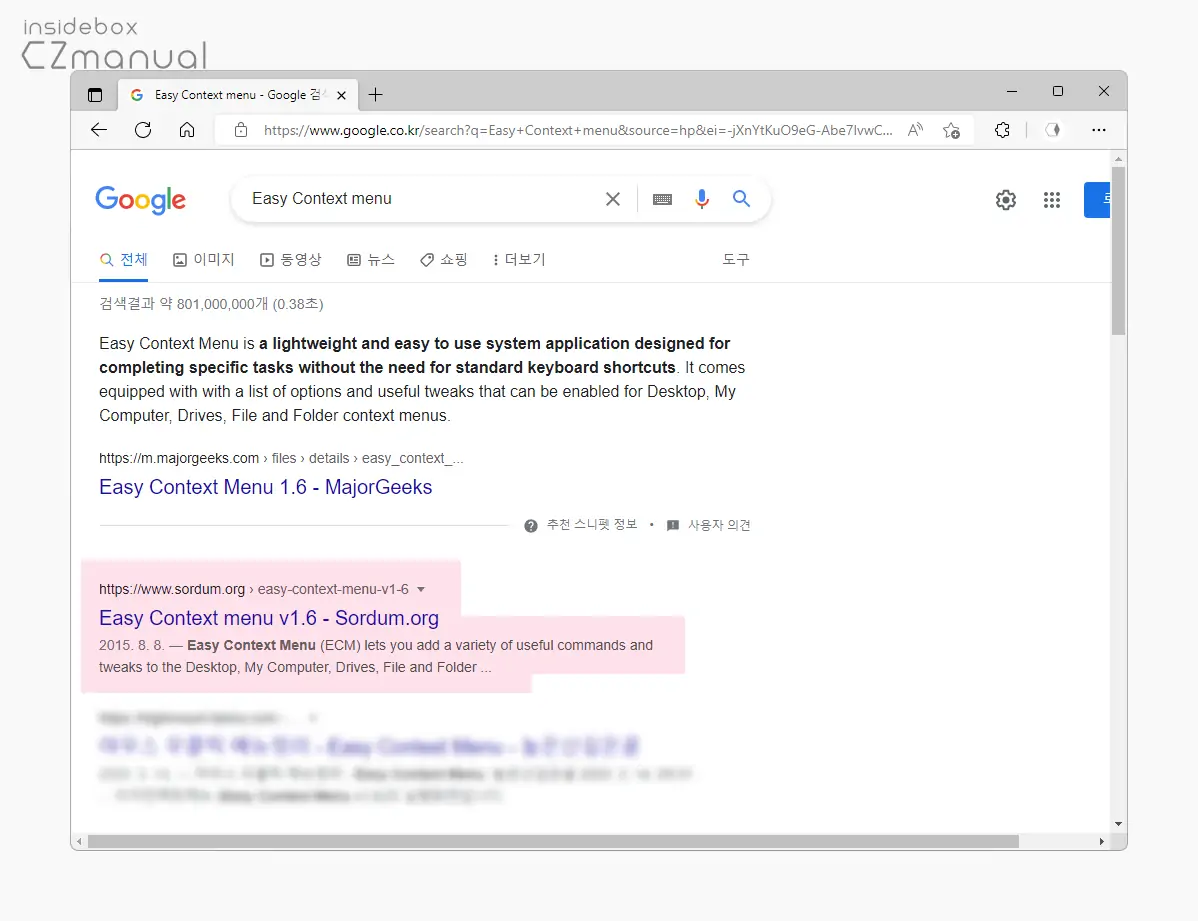The width and height of the screenshot is (1198, 921).
Task: Click the vertical scrollbar thumb
Action: coord(1119,251)
